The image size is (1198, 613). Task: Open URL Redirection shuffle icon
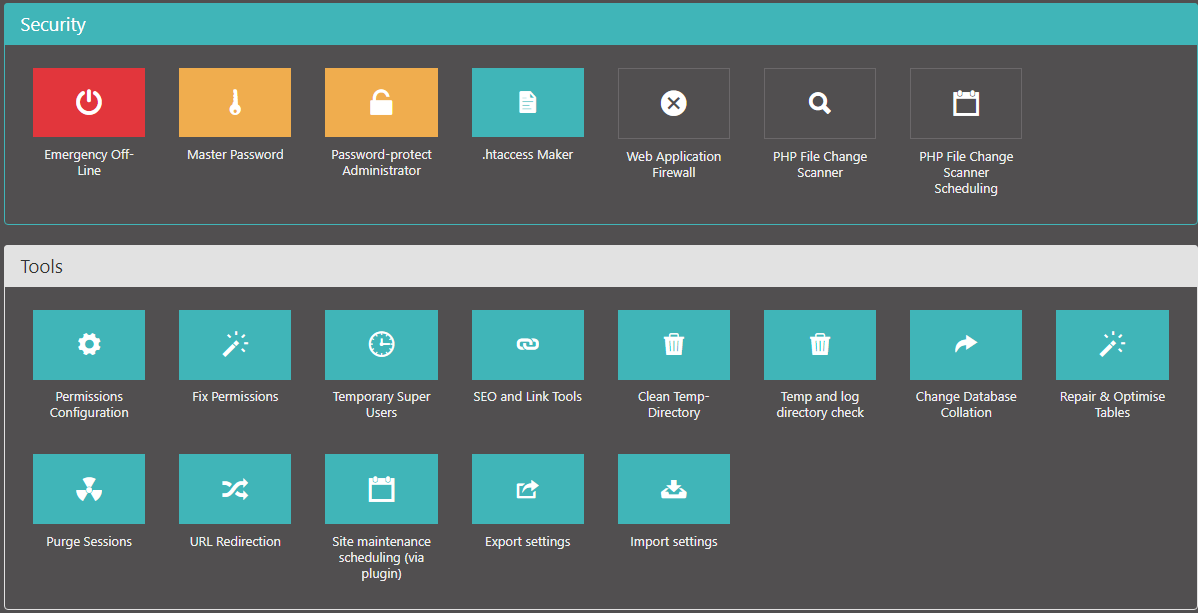235,489
